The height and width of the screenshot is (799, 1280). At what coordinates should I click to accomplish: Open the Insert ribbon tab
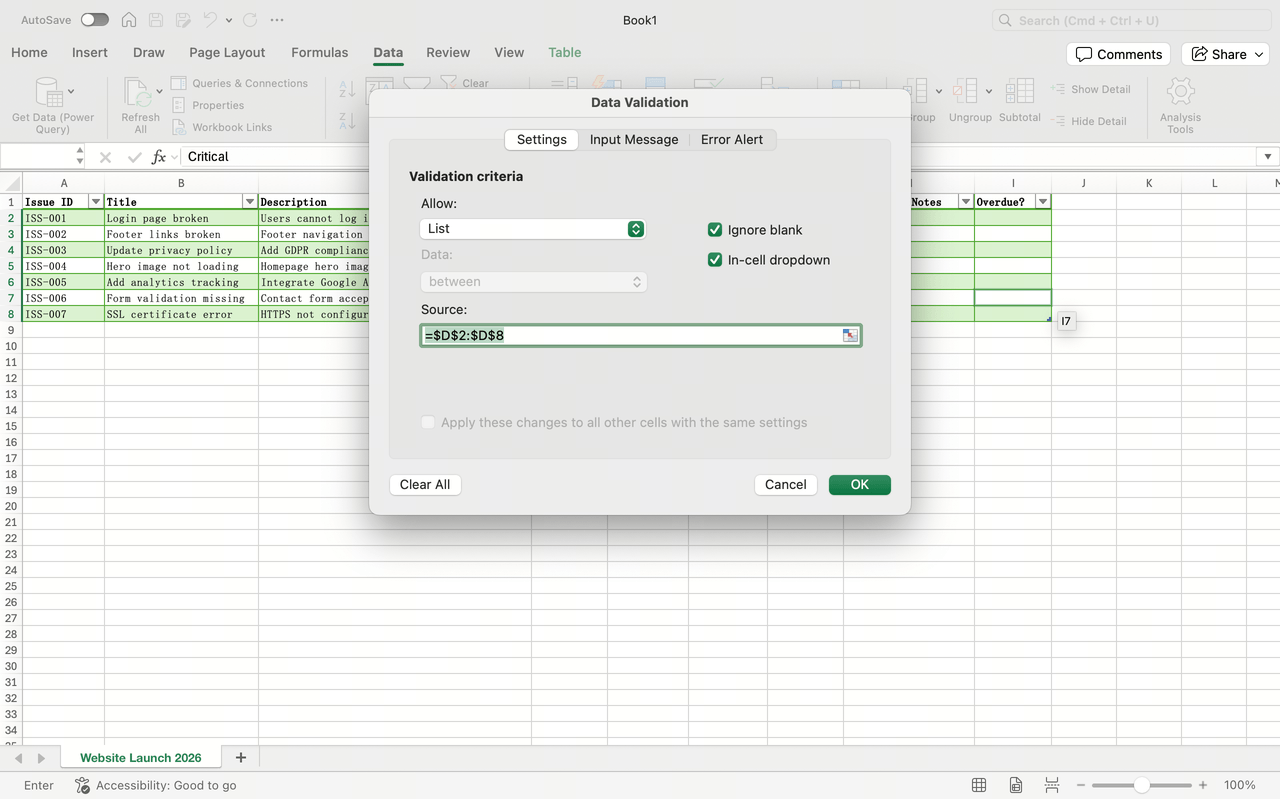[x=90, y=52]
